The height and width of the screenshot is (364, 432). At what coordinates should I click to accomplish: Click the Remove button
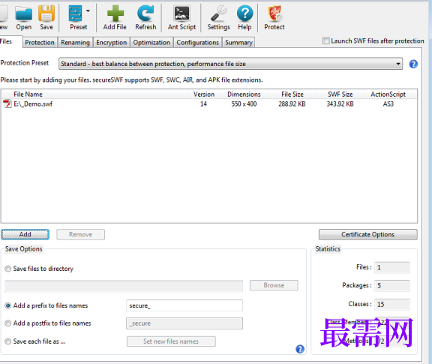click(x=80, y=234)
